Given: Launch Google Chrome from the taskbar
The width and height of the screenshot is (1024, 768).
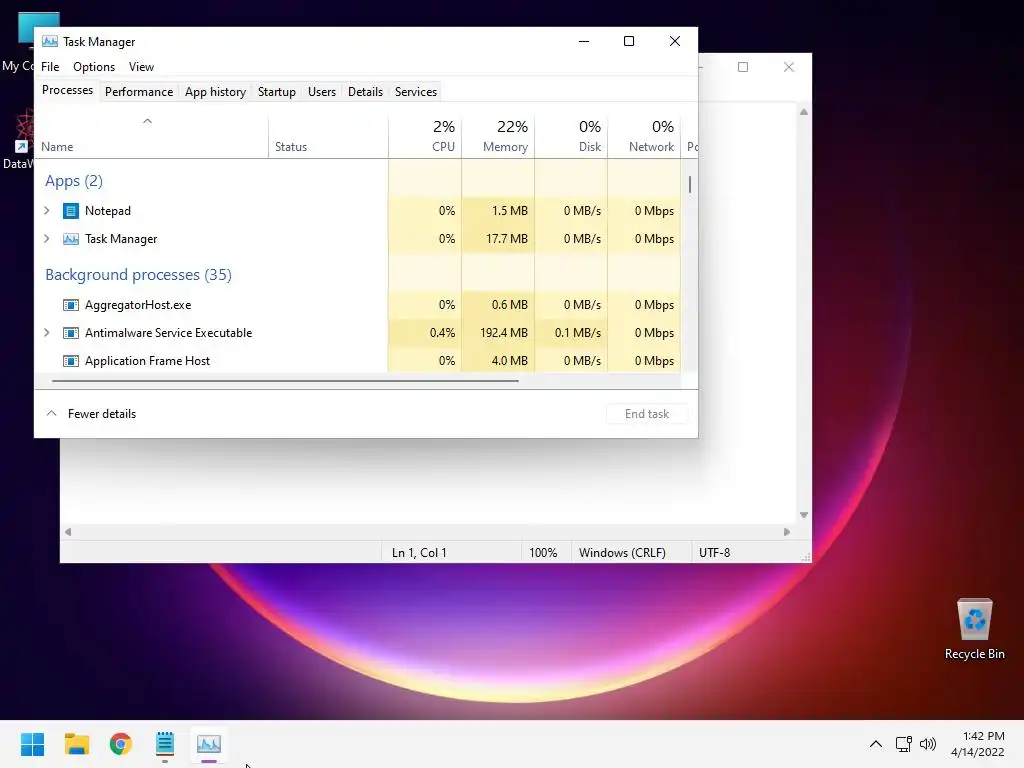Looking at the screenshot, I should [121, 744].
